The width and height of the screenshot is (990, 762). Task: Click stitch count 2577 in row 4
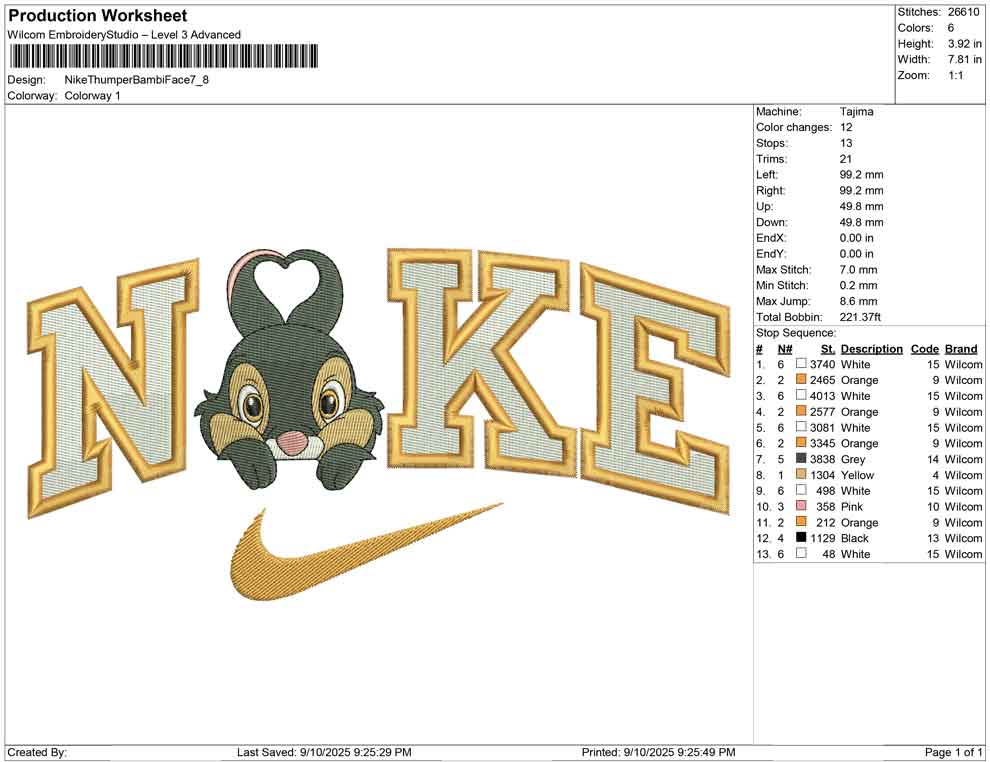point(823,412)
